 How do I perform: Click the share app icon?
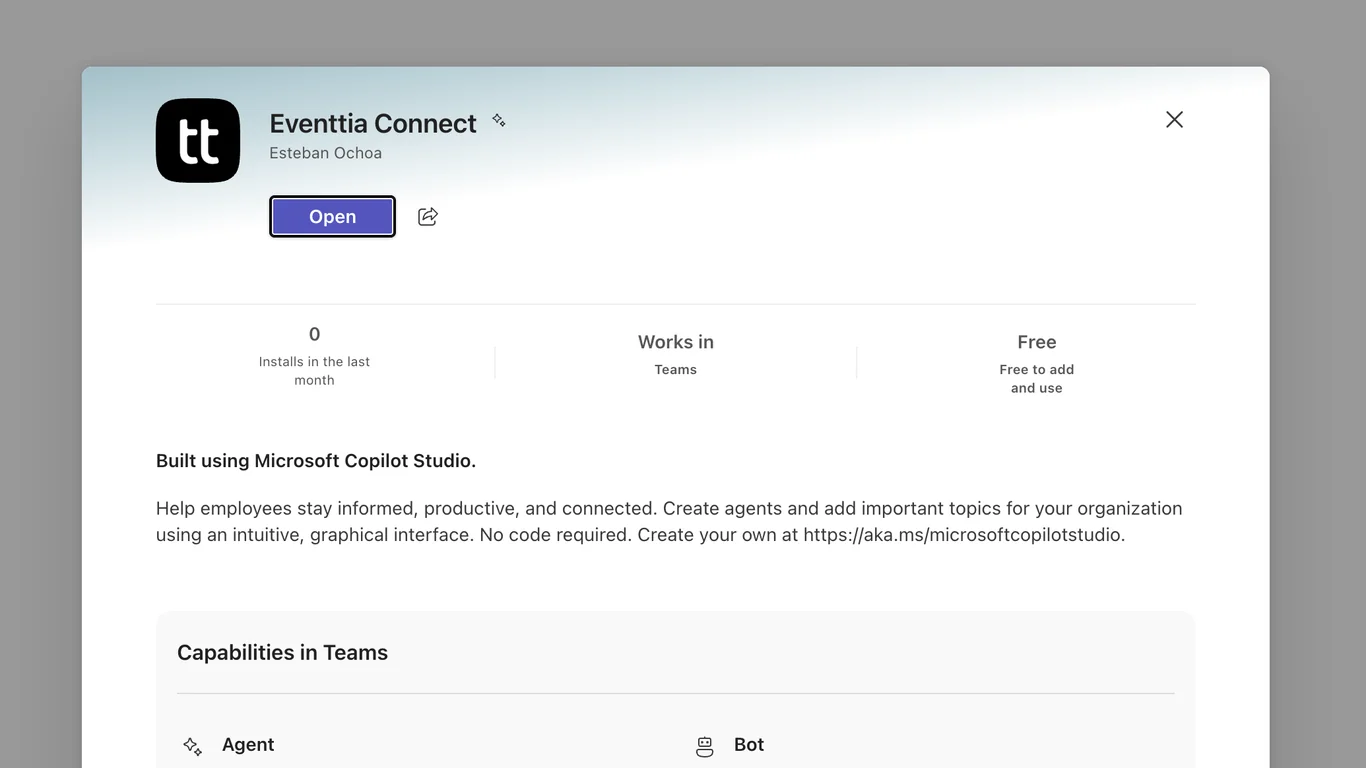[428, 217]
